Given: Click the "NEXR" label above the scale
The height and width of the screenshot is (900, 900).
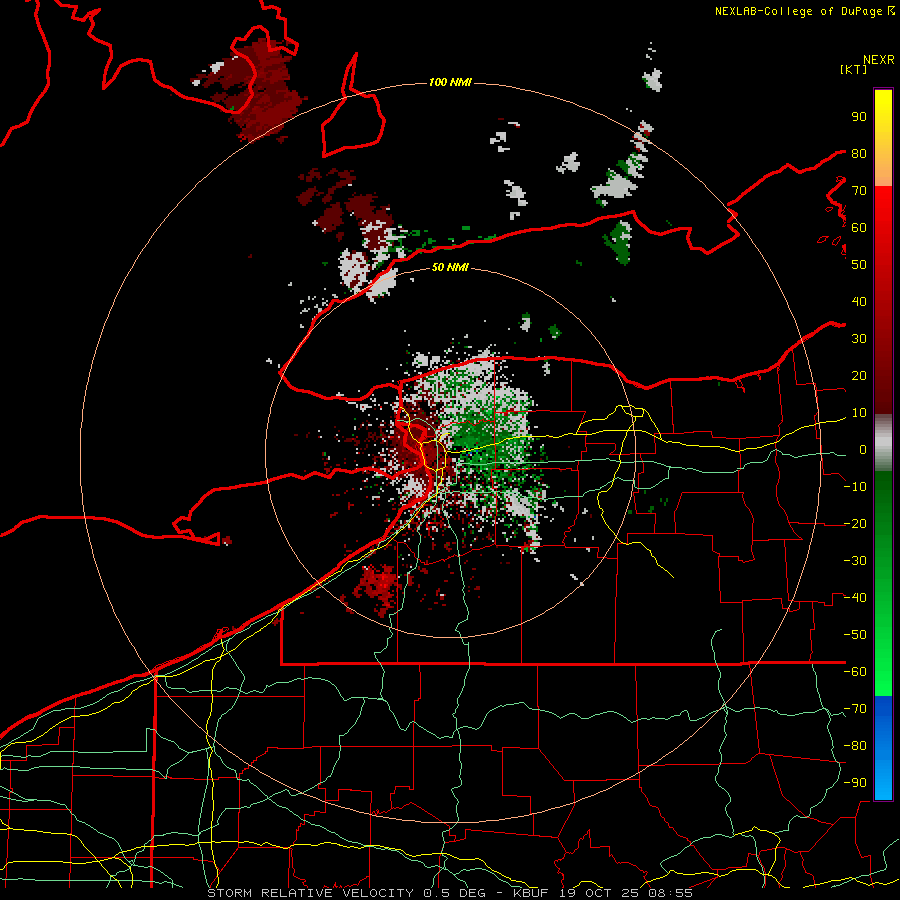Looking at the screenshot, I should click(878, 60).
